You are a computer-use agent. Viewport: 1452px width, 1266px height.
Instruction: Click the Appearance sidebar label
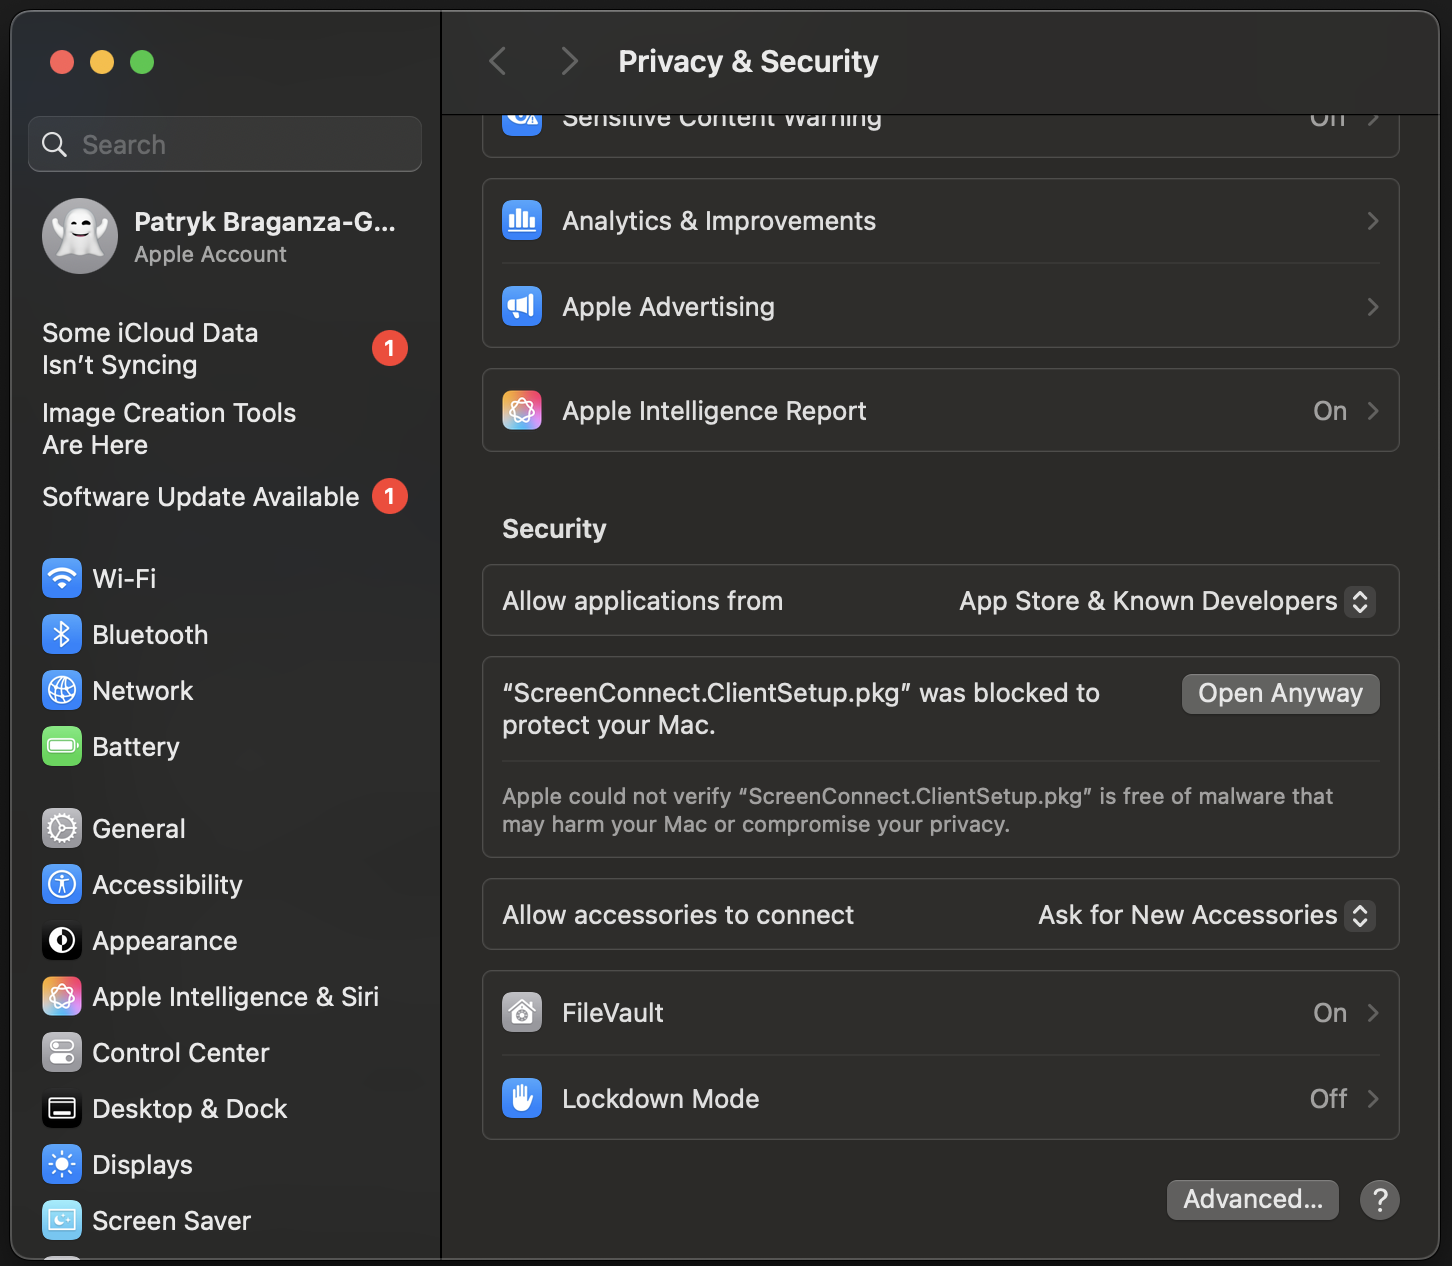pyautogui.click(x=165, y=941)
